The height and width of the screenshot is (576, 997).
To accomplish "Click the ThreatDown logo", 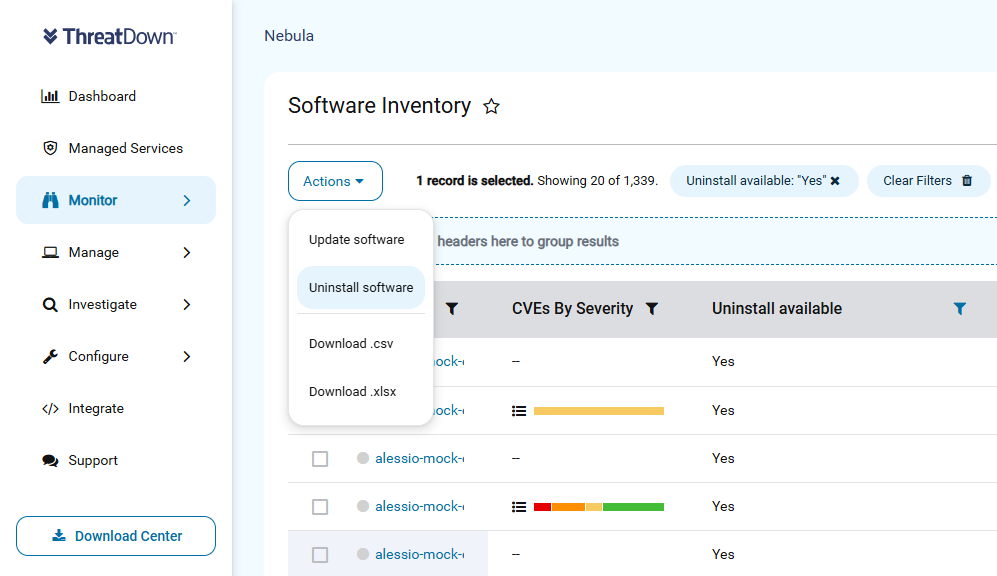I will pos(109,36).
